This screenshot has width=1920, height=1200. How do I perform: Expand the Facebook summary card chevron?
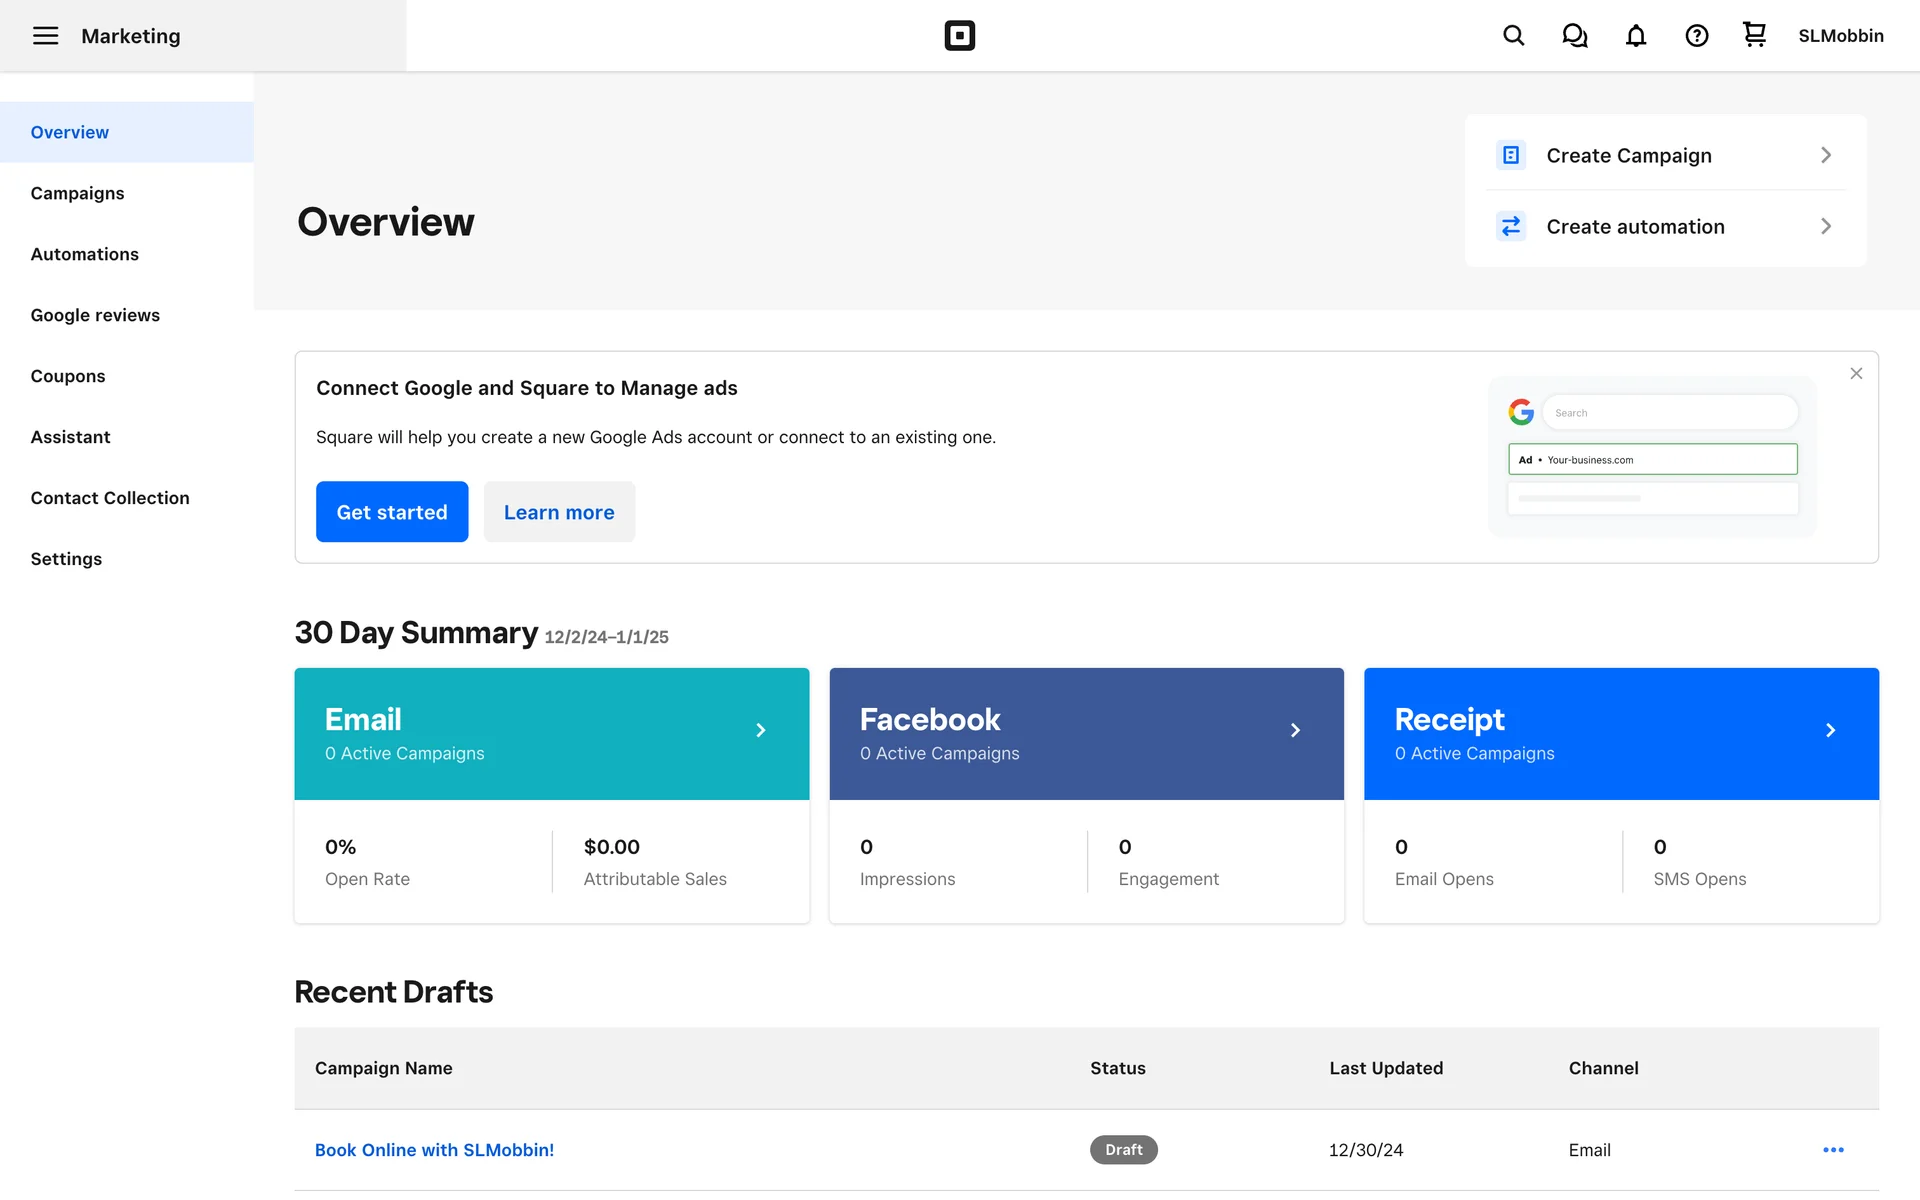point(1295,731)
